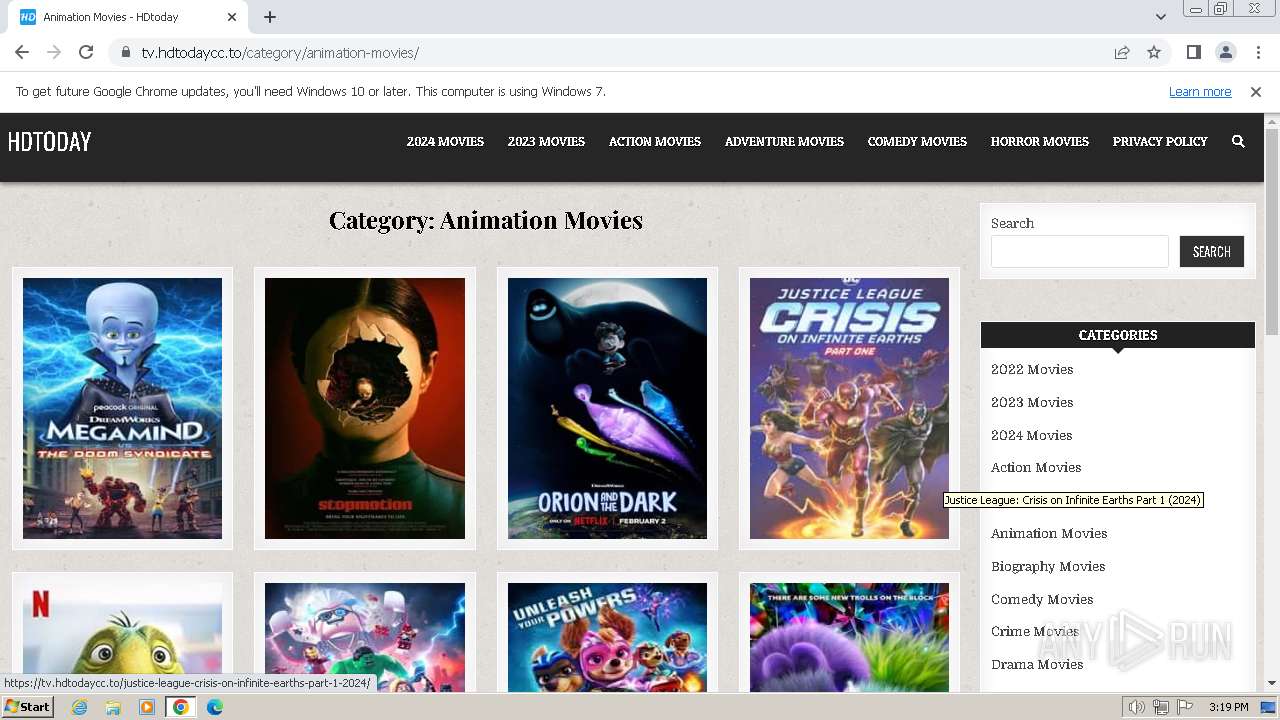Screen dimensions: 1280x720
Task: View site security lock info
Action: 125,52
